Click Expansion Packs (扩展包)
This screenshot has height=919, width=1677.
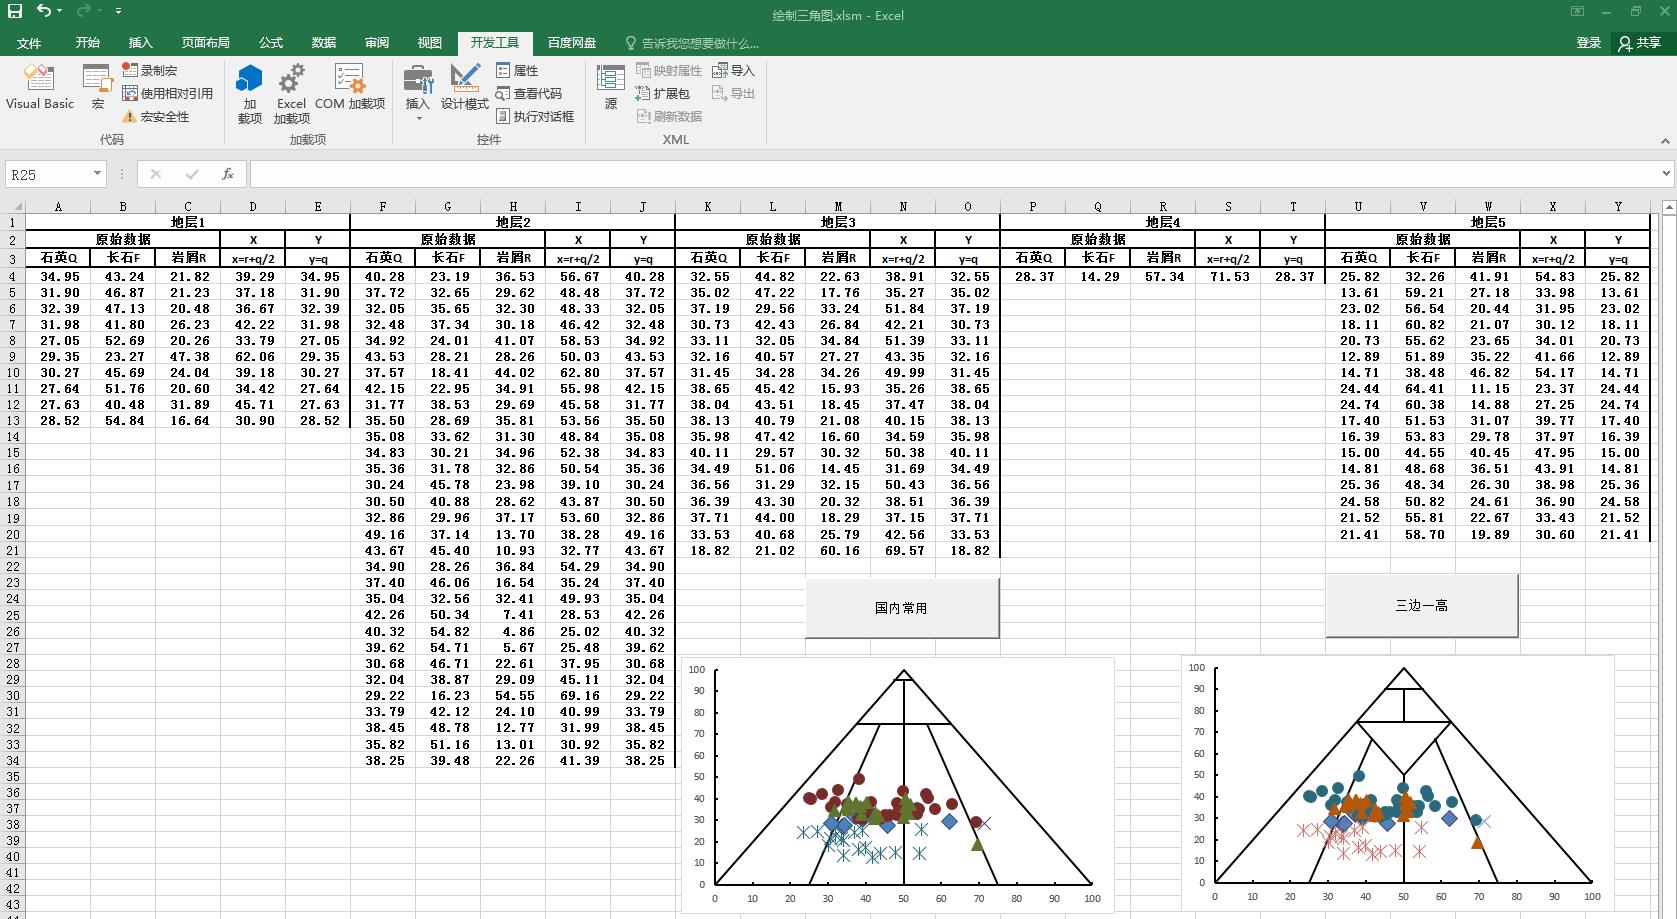(663, 93)
